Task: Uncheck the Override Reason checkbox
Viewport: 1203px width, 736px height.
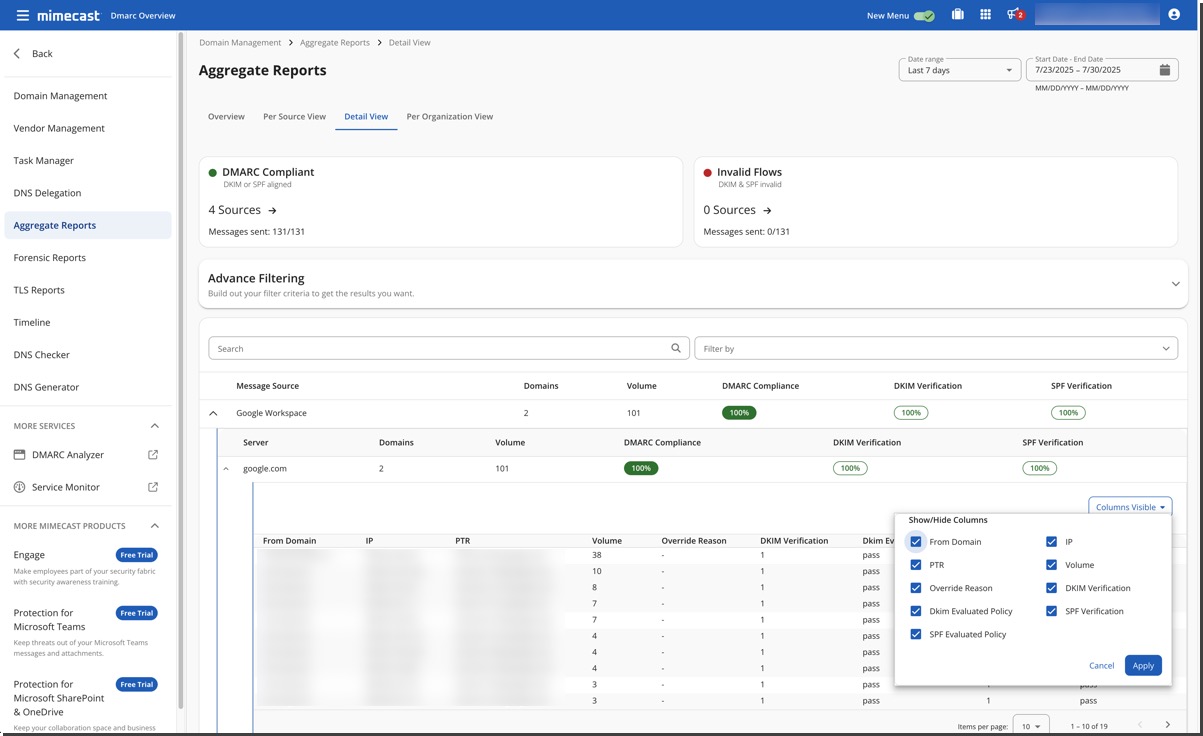Action: point(916,588)
